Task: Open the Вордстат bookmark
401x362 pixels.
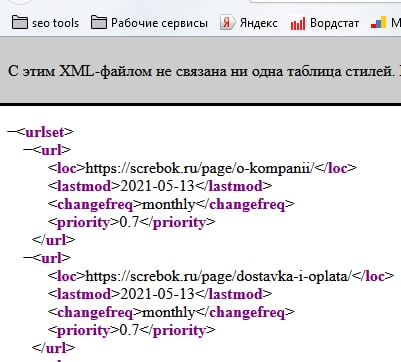Action: (324, 23)
